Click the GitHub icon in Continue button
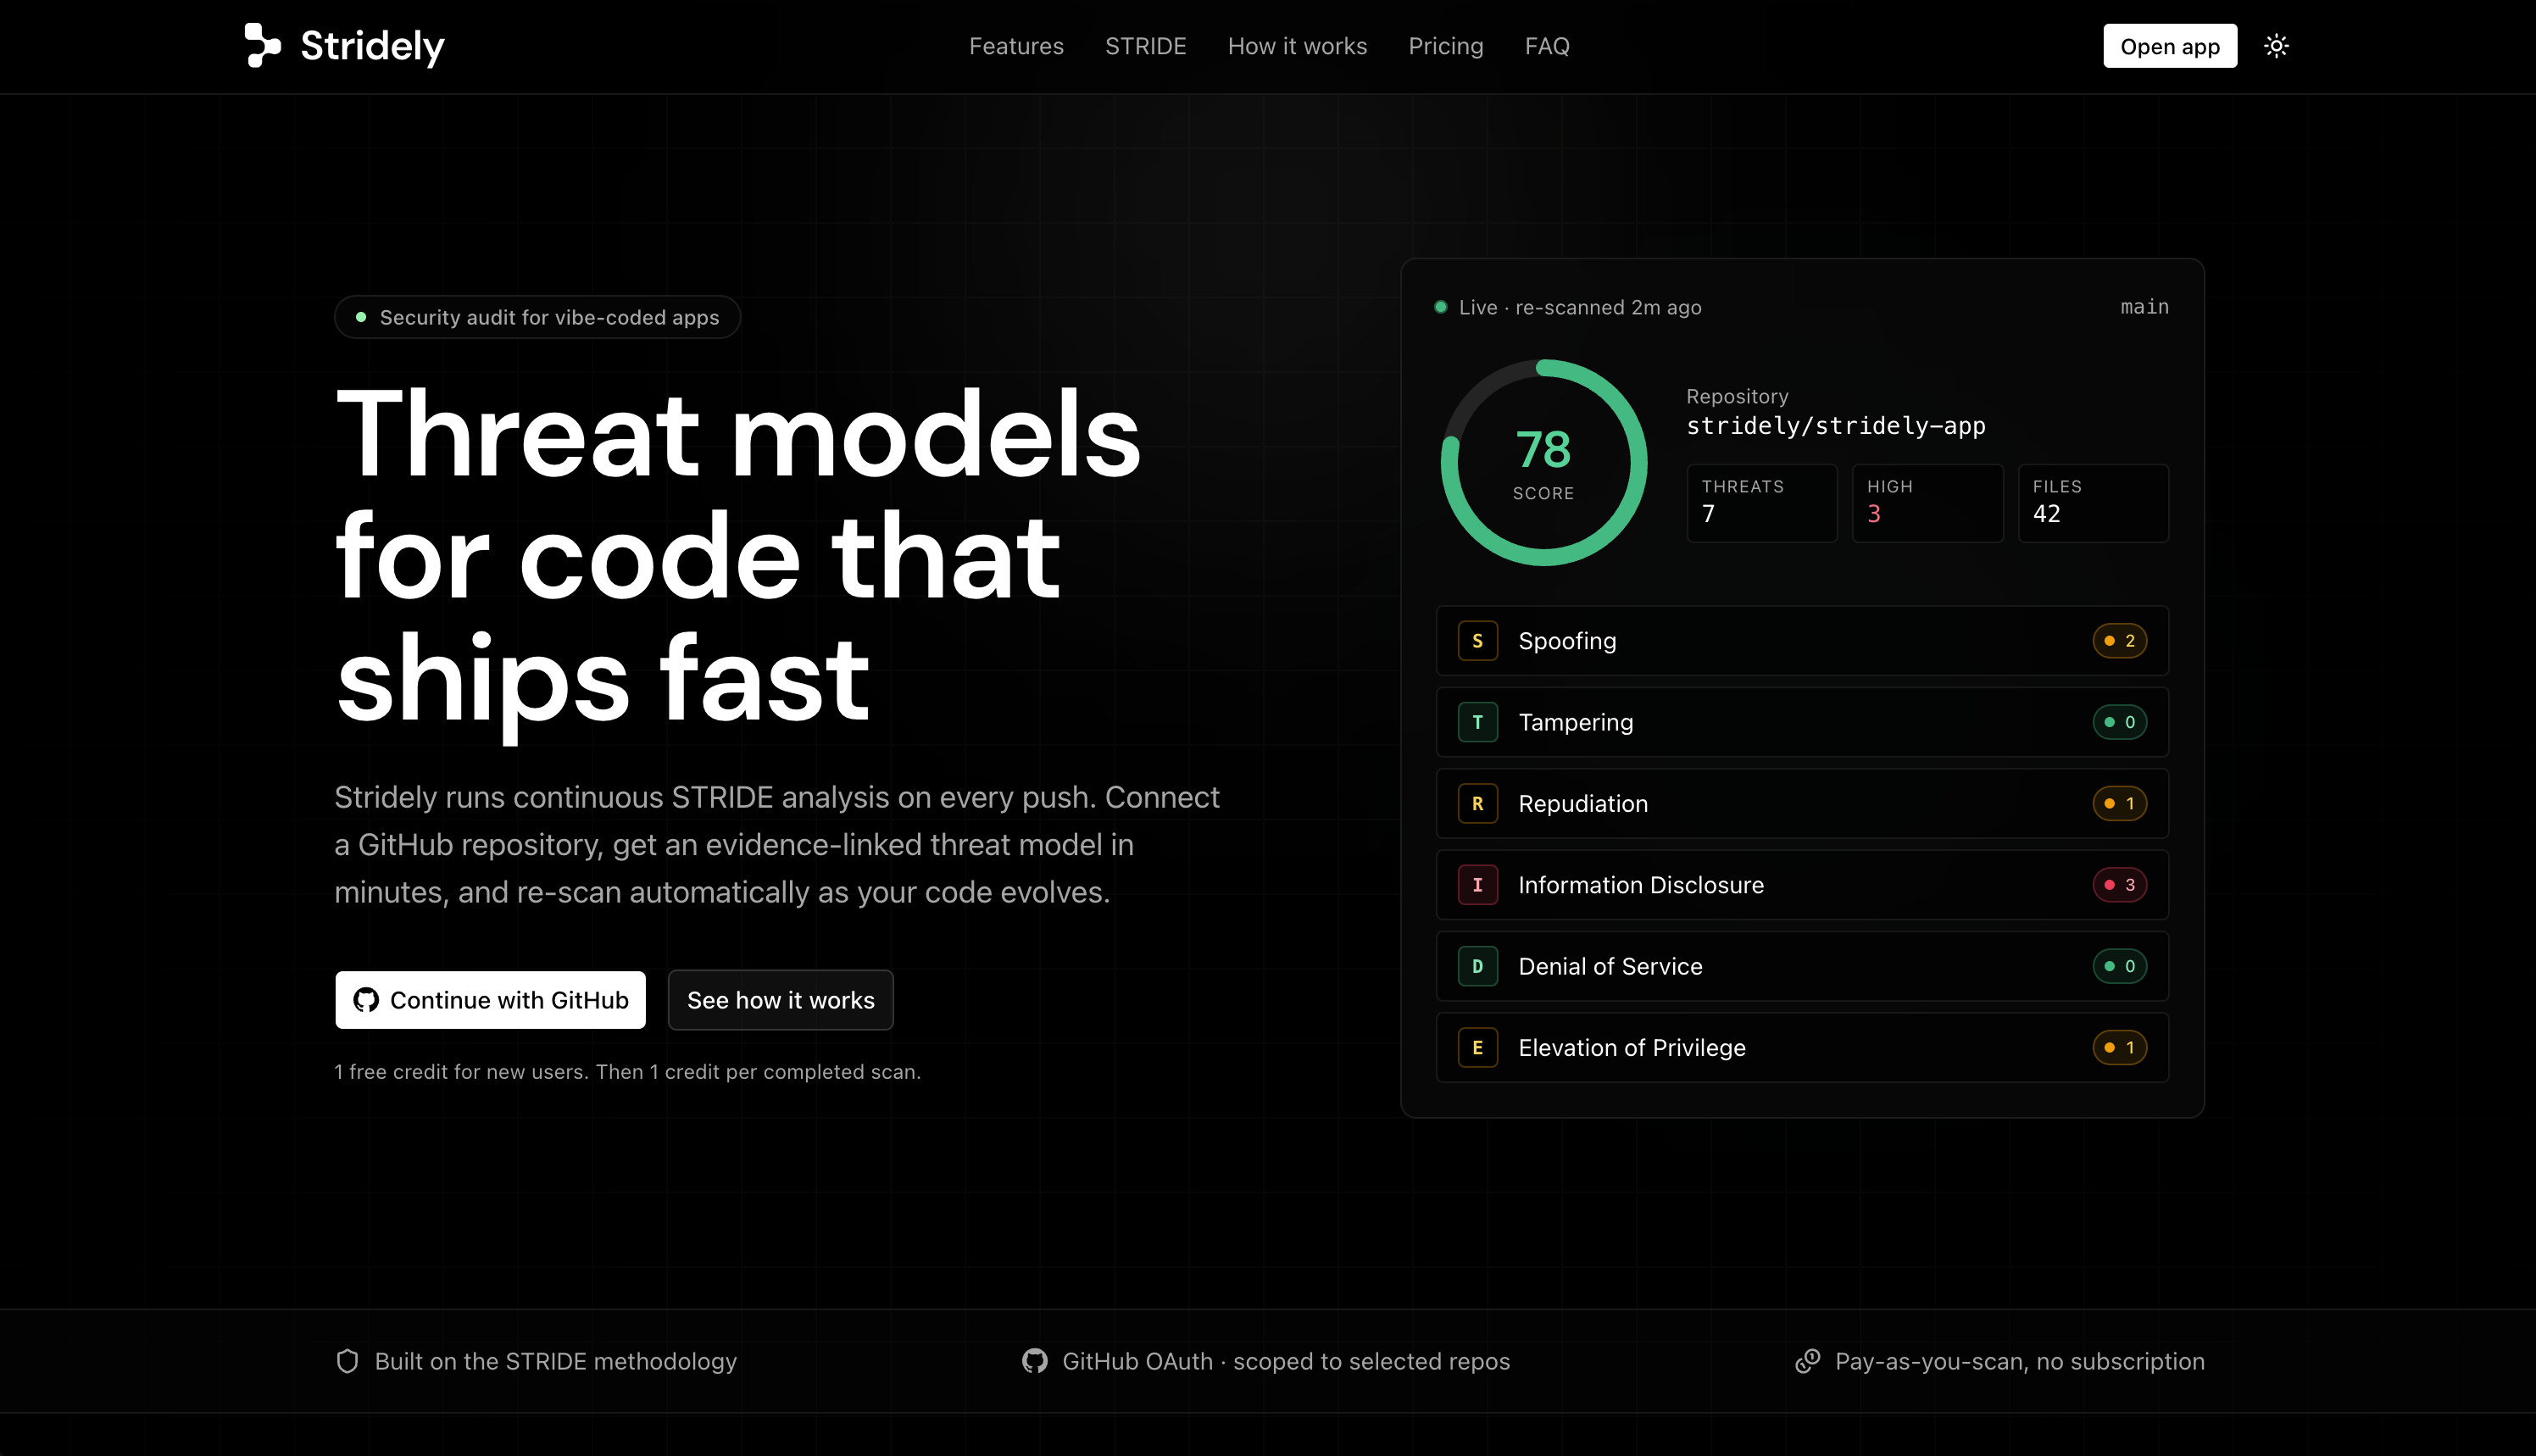2536x1456 pixels. pos(366,1000)
